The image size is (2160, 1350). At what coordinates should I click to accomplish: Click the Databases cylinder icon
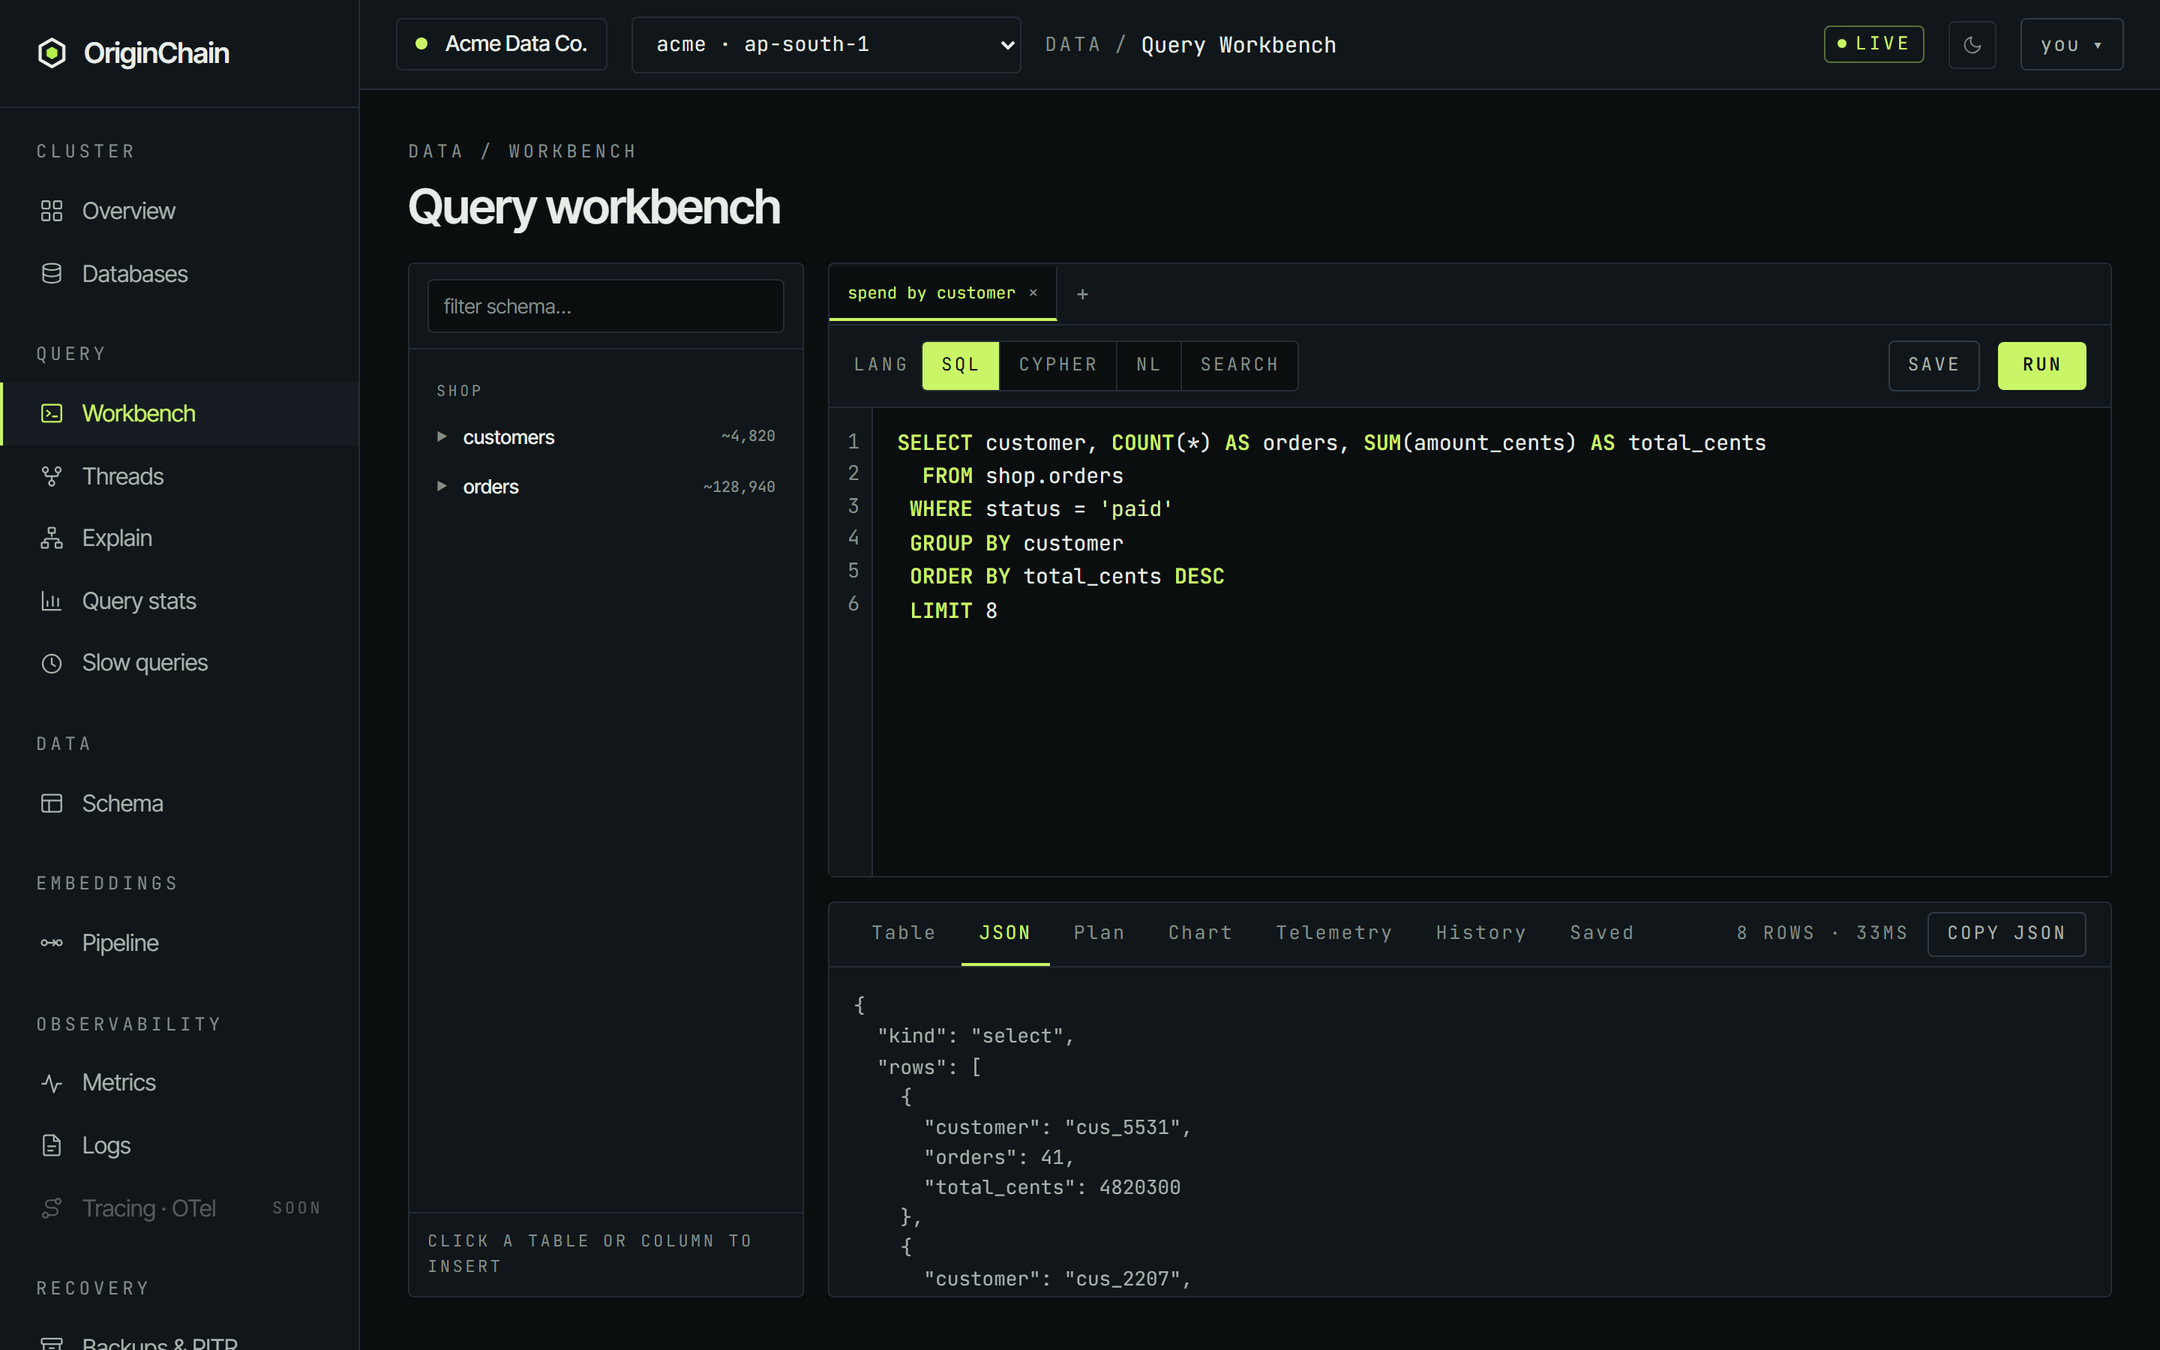click(52, 274)
